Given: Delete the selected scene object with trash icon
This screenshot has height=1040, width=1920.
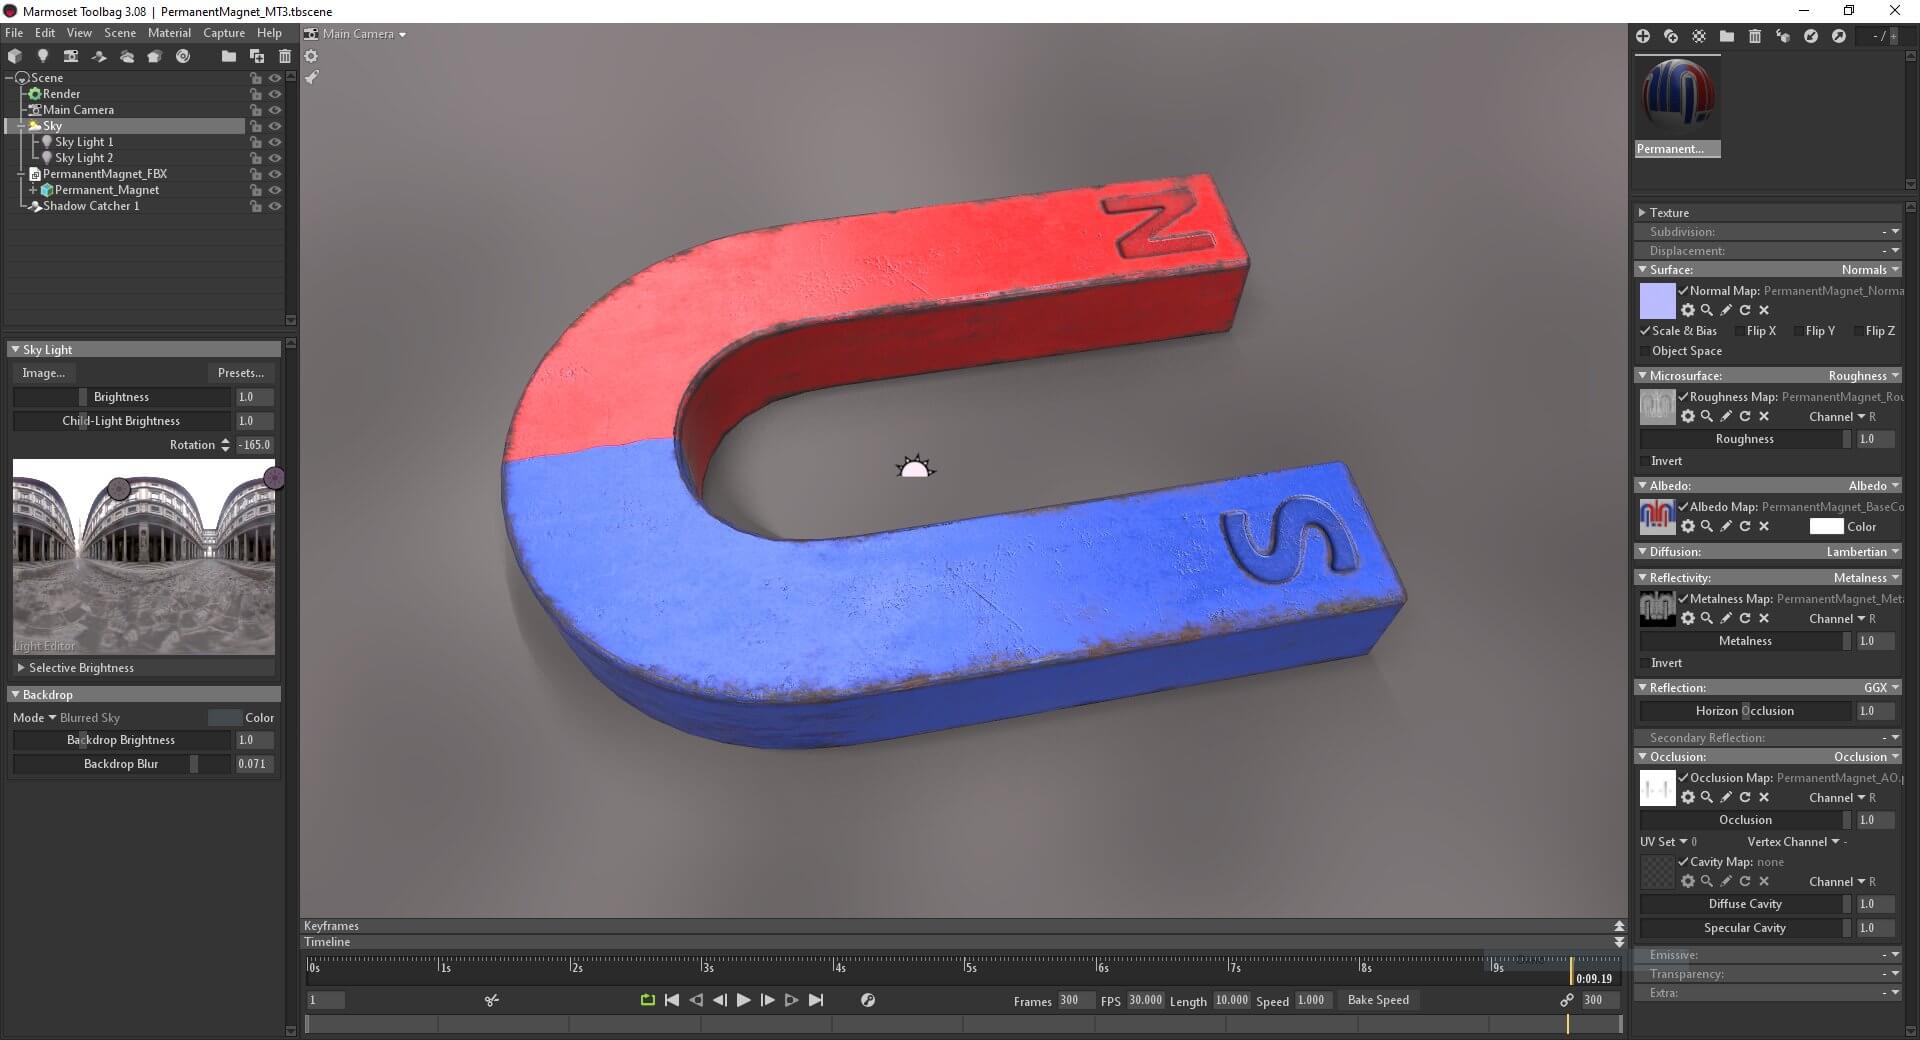Looking at the screenshot, I should click(x=285, y=56).
